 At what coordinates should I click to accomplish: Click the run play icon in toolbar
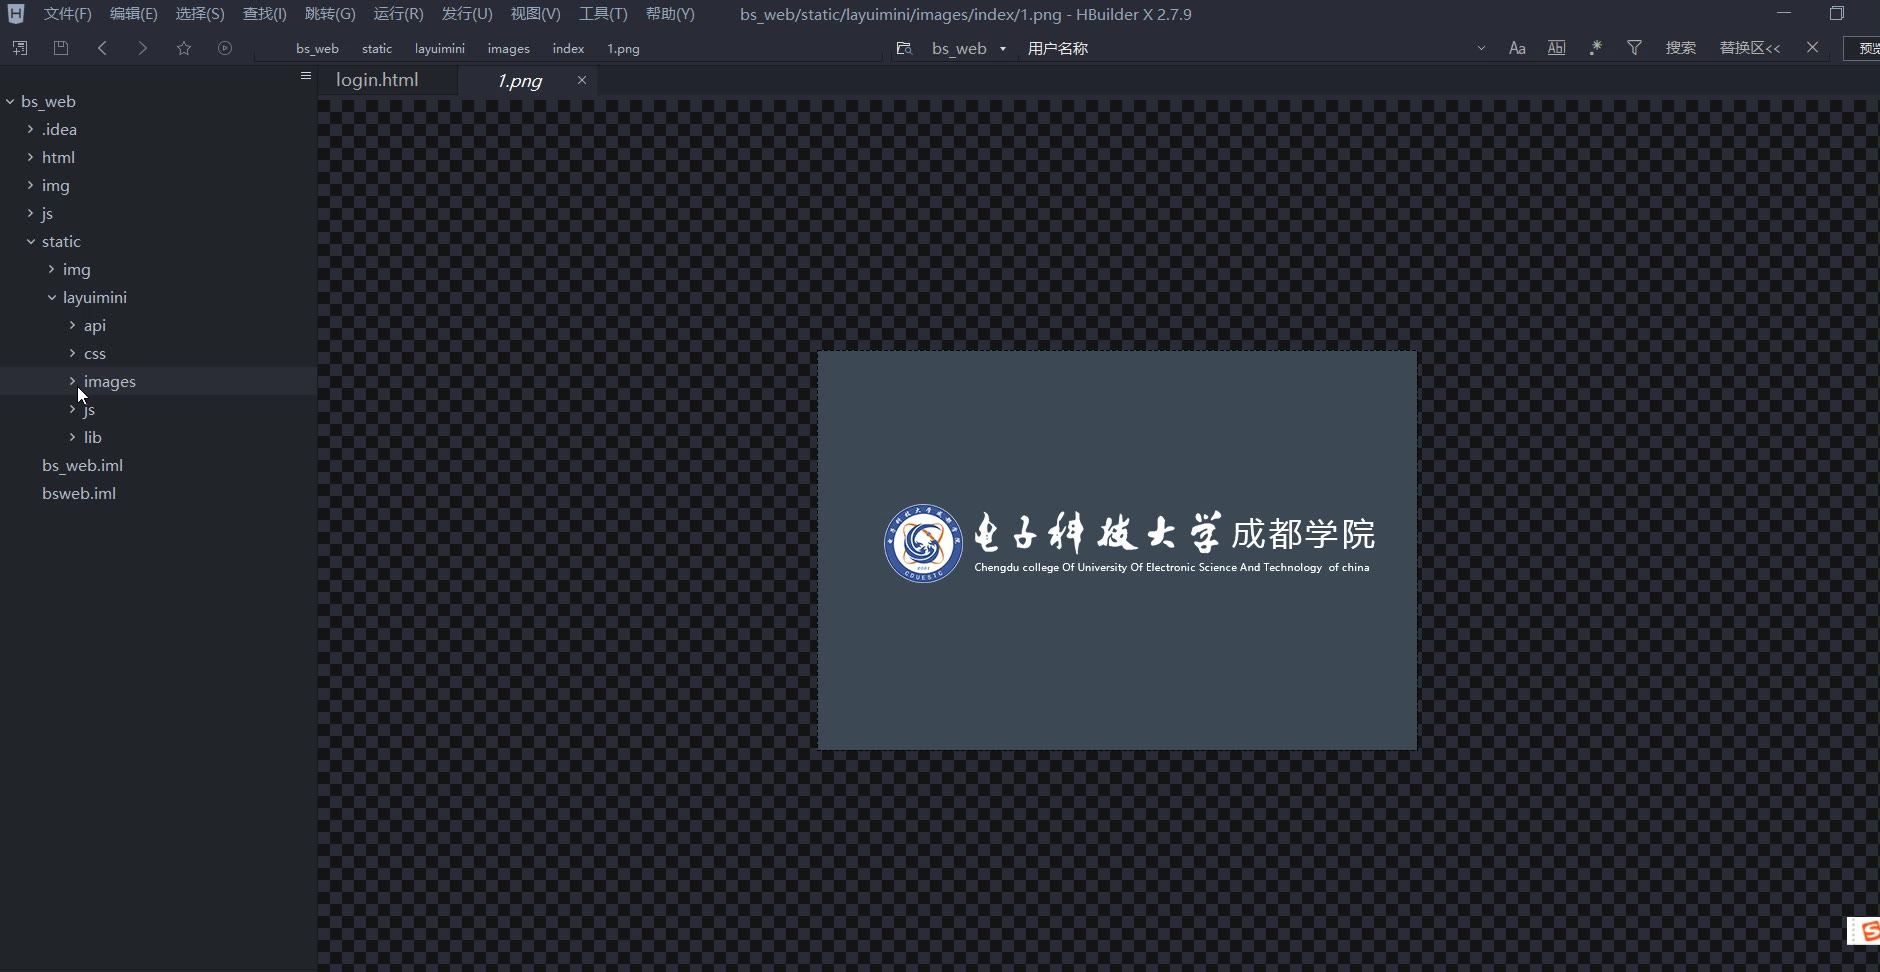click(225, 48)
